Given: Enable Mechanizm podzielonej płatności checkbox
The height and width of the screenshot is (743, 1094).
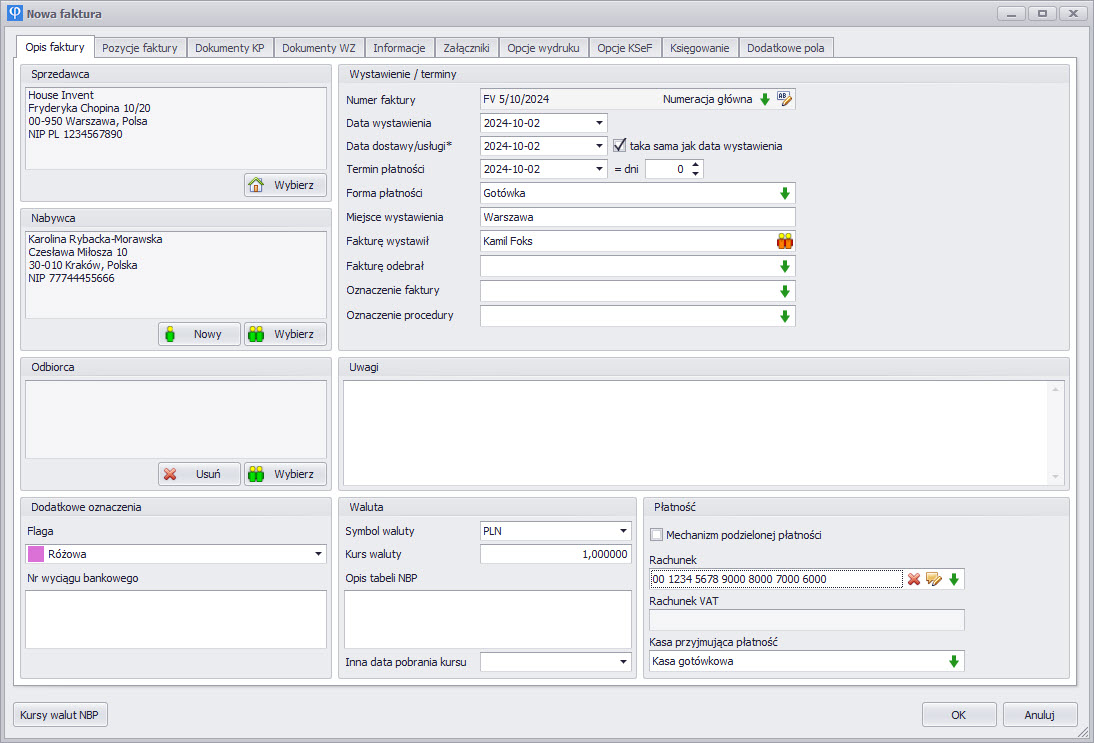Looking at the screenshot, I should pos(657,535).
